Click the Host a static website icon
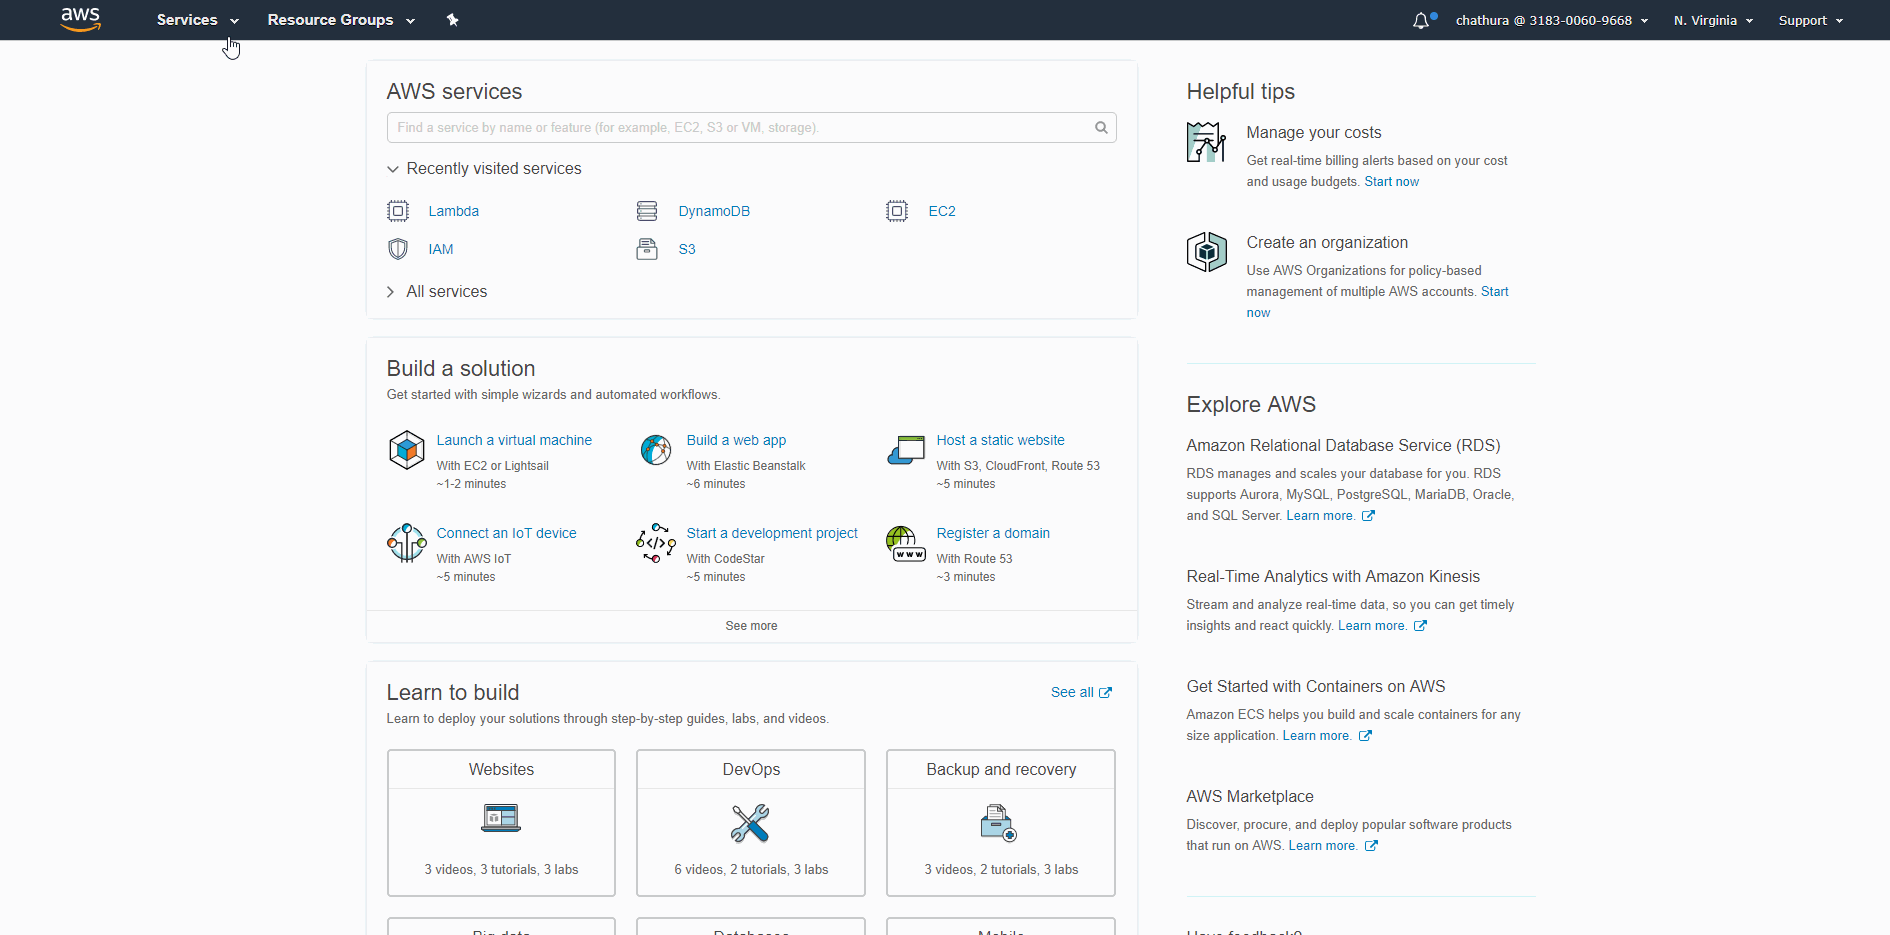This screenshot has height=935, width=1890. pos(906,450)
